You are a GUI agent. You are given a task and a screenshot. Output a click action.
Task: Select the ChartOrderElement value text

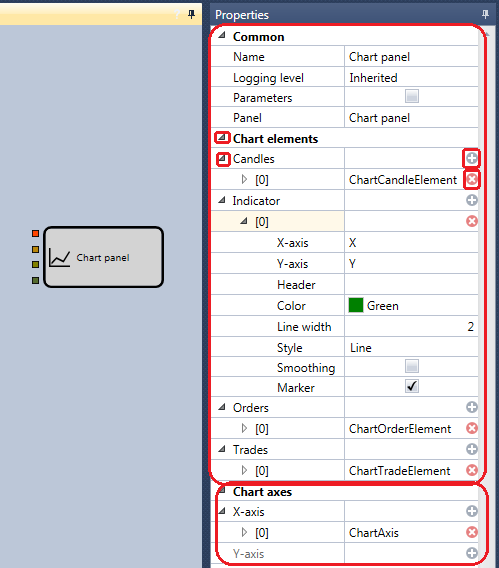(x=400, y=429)
